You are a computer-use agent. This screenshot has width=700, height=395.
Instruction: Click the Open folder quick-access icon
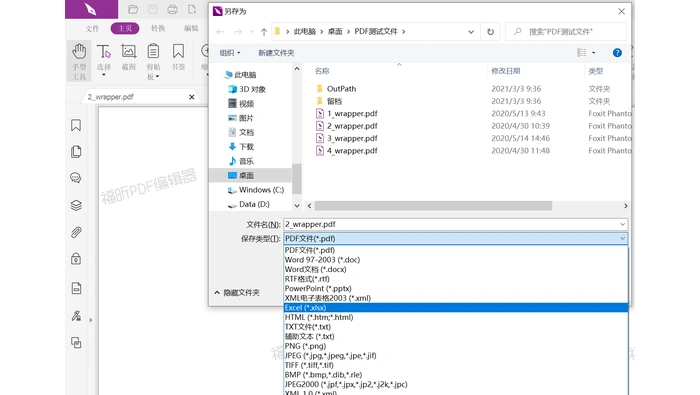pyautogui.click(x=133, y=9)
